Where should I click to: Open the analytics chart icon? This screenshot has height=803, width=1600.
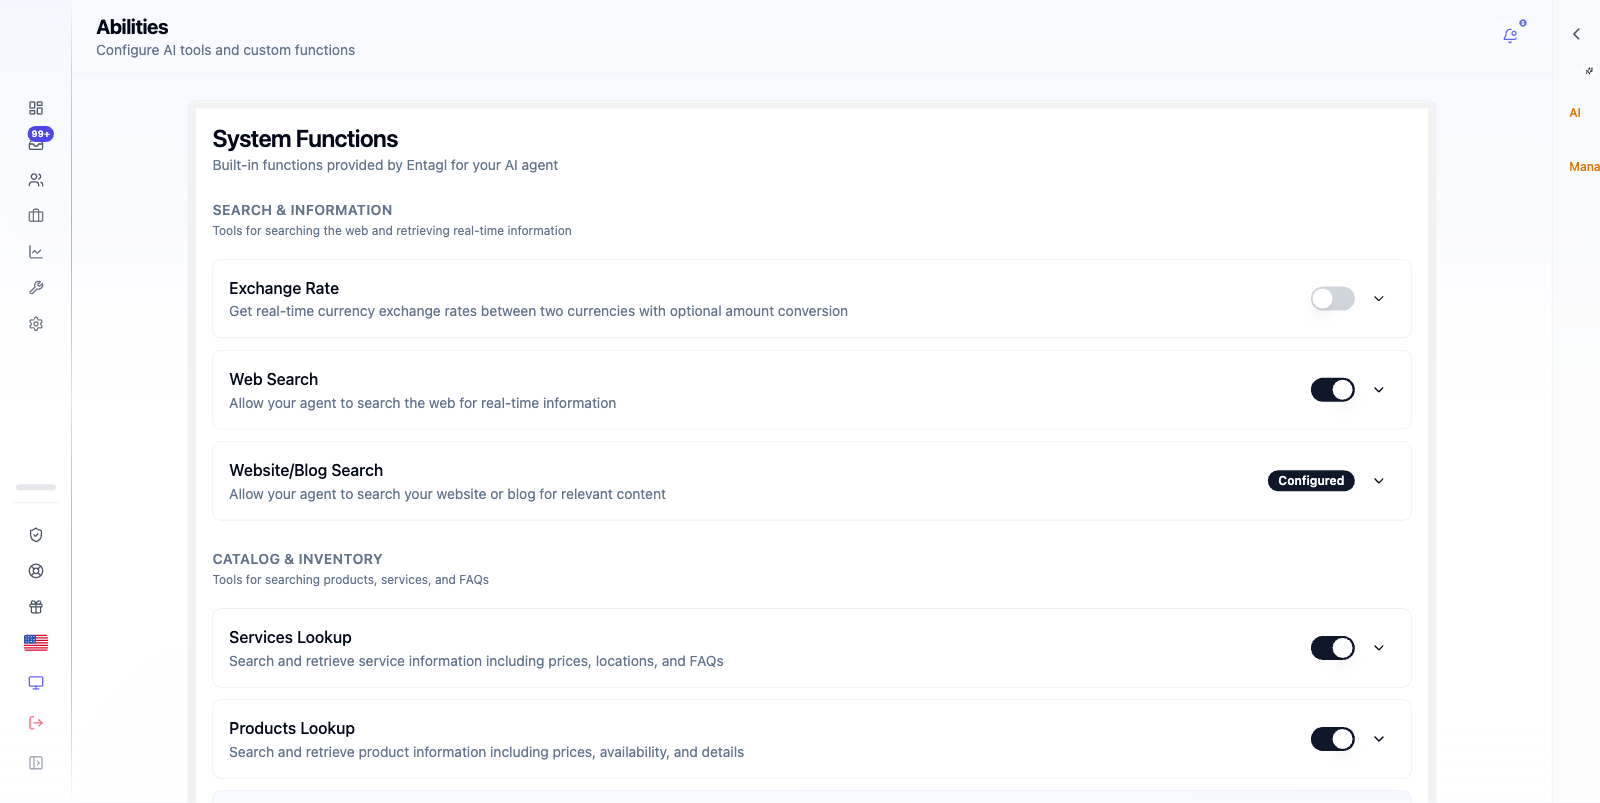pos(36,252)
